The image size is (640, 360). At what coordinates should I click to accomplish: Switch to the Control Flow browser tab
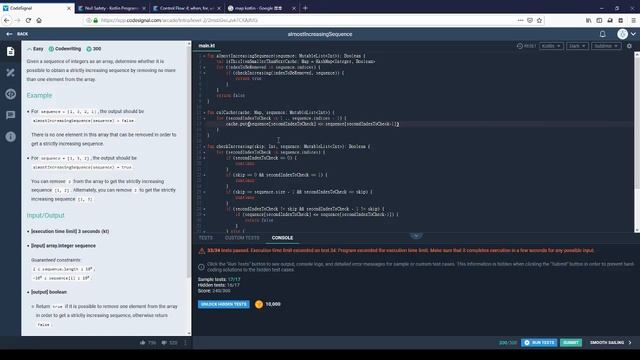pyautogui.click(x=187, y=8)
